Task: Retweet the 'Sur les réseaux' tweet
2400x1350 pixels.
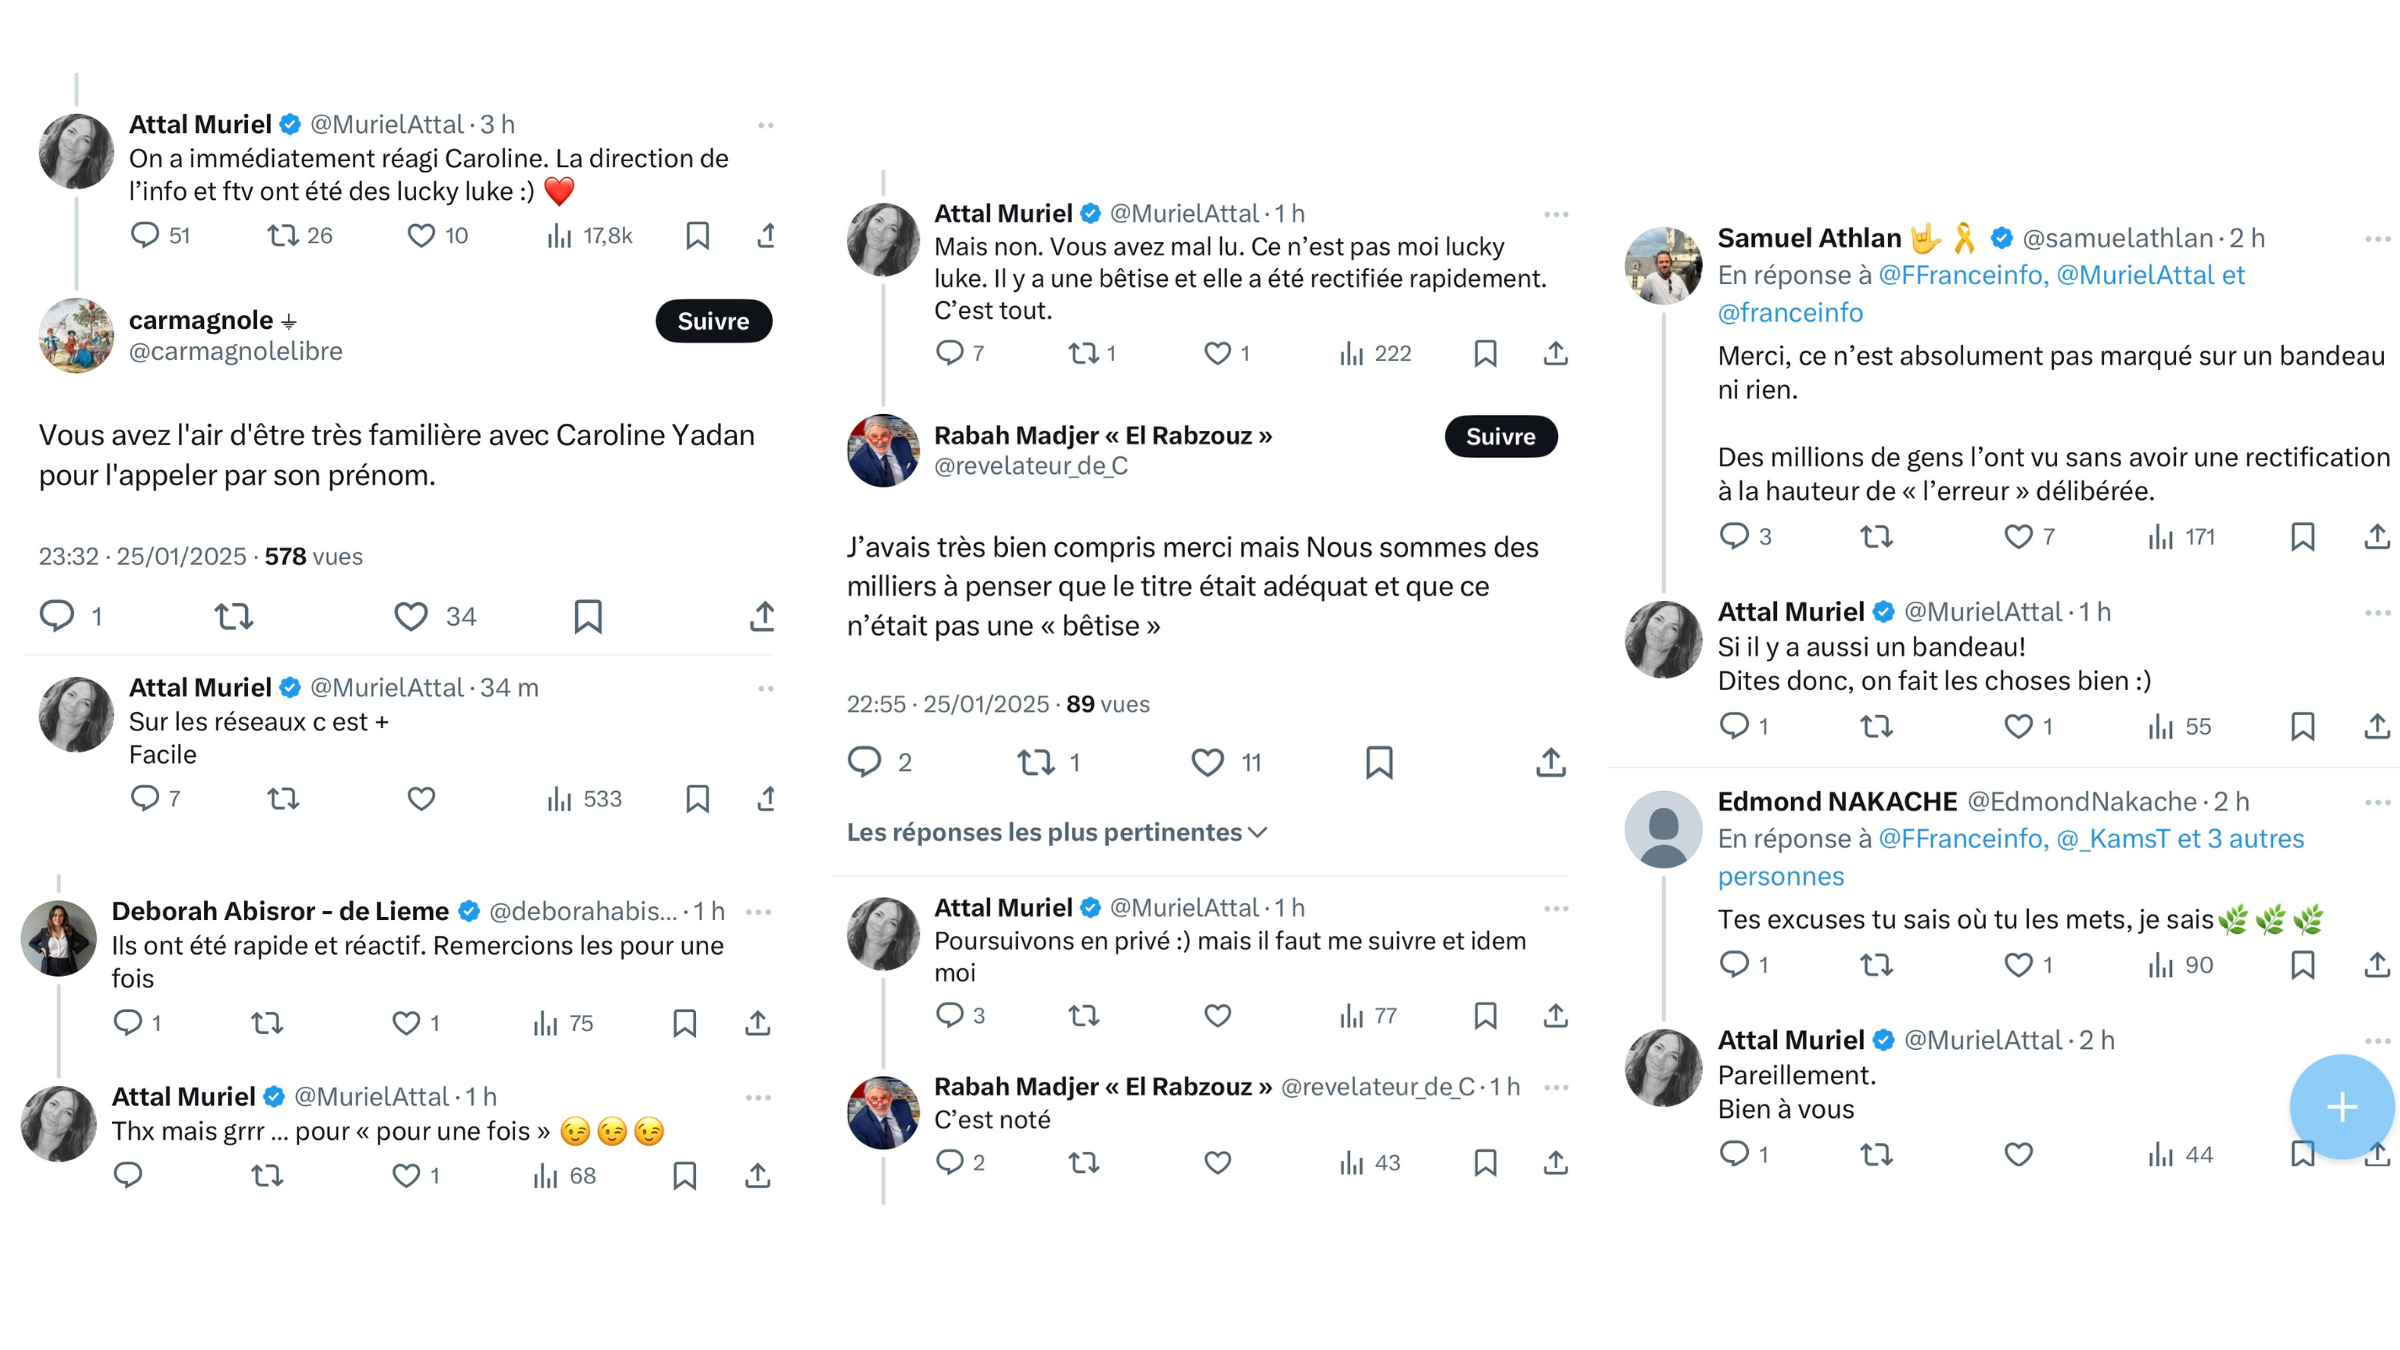Action: click(283, 799)
